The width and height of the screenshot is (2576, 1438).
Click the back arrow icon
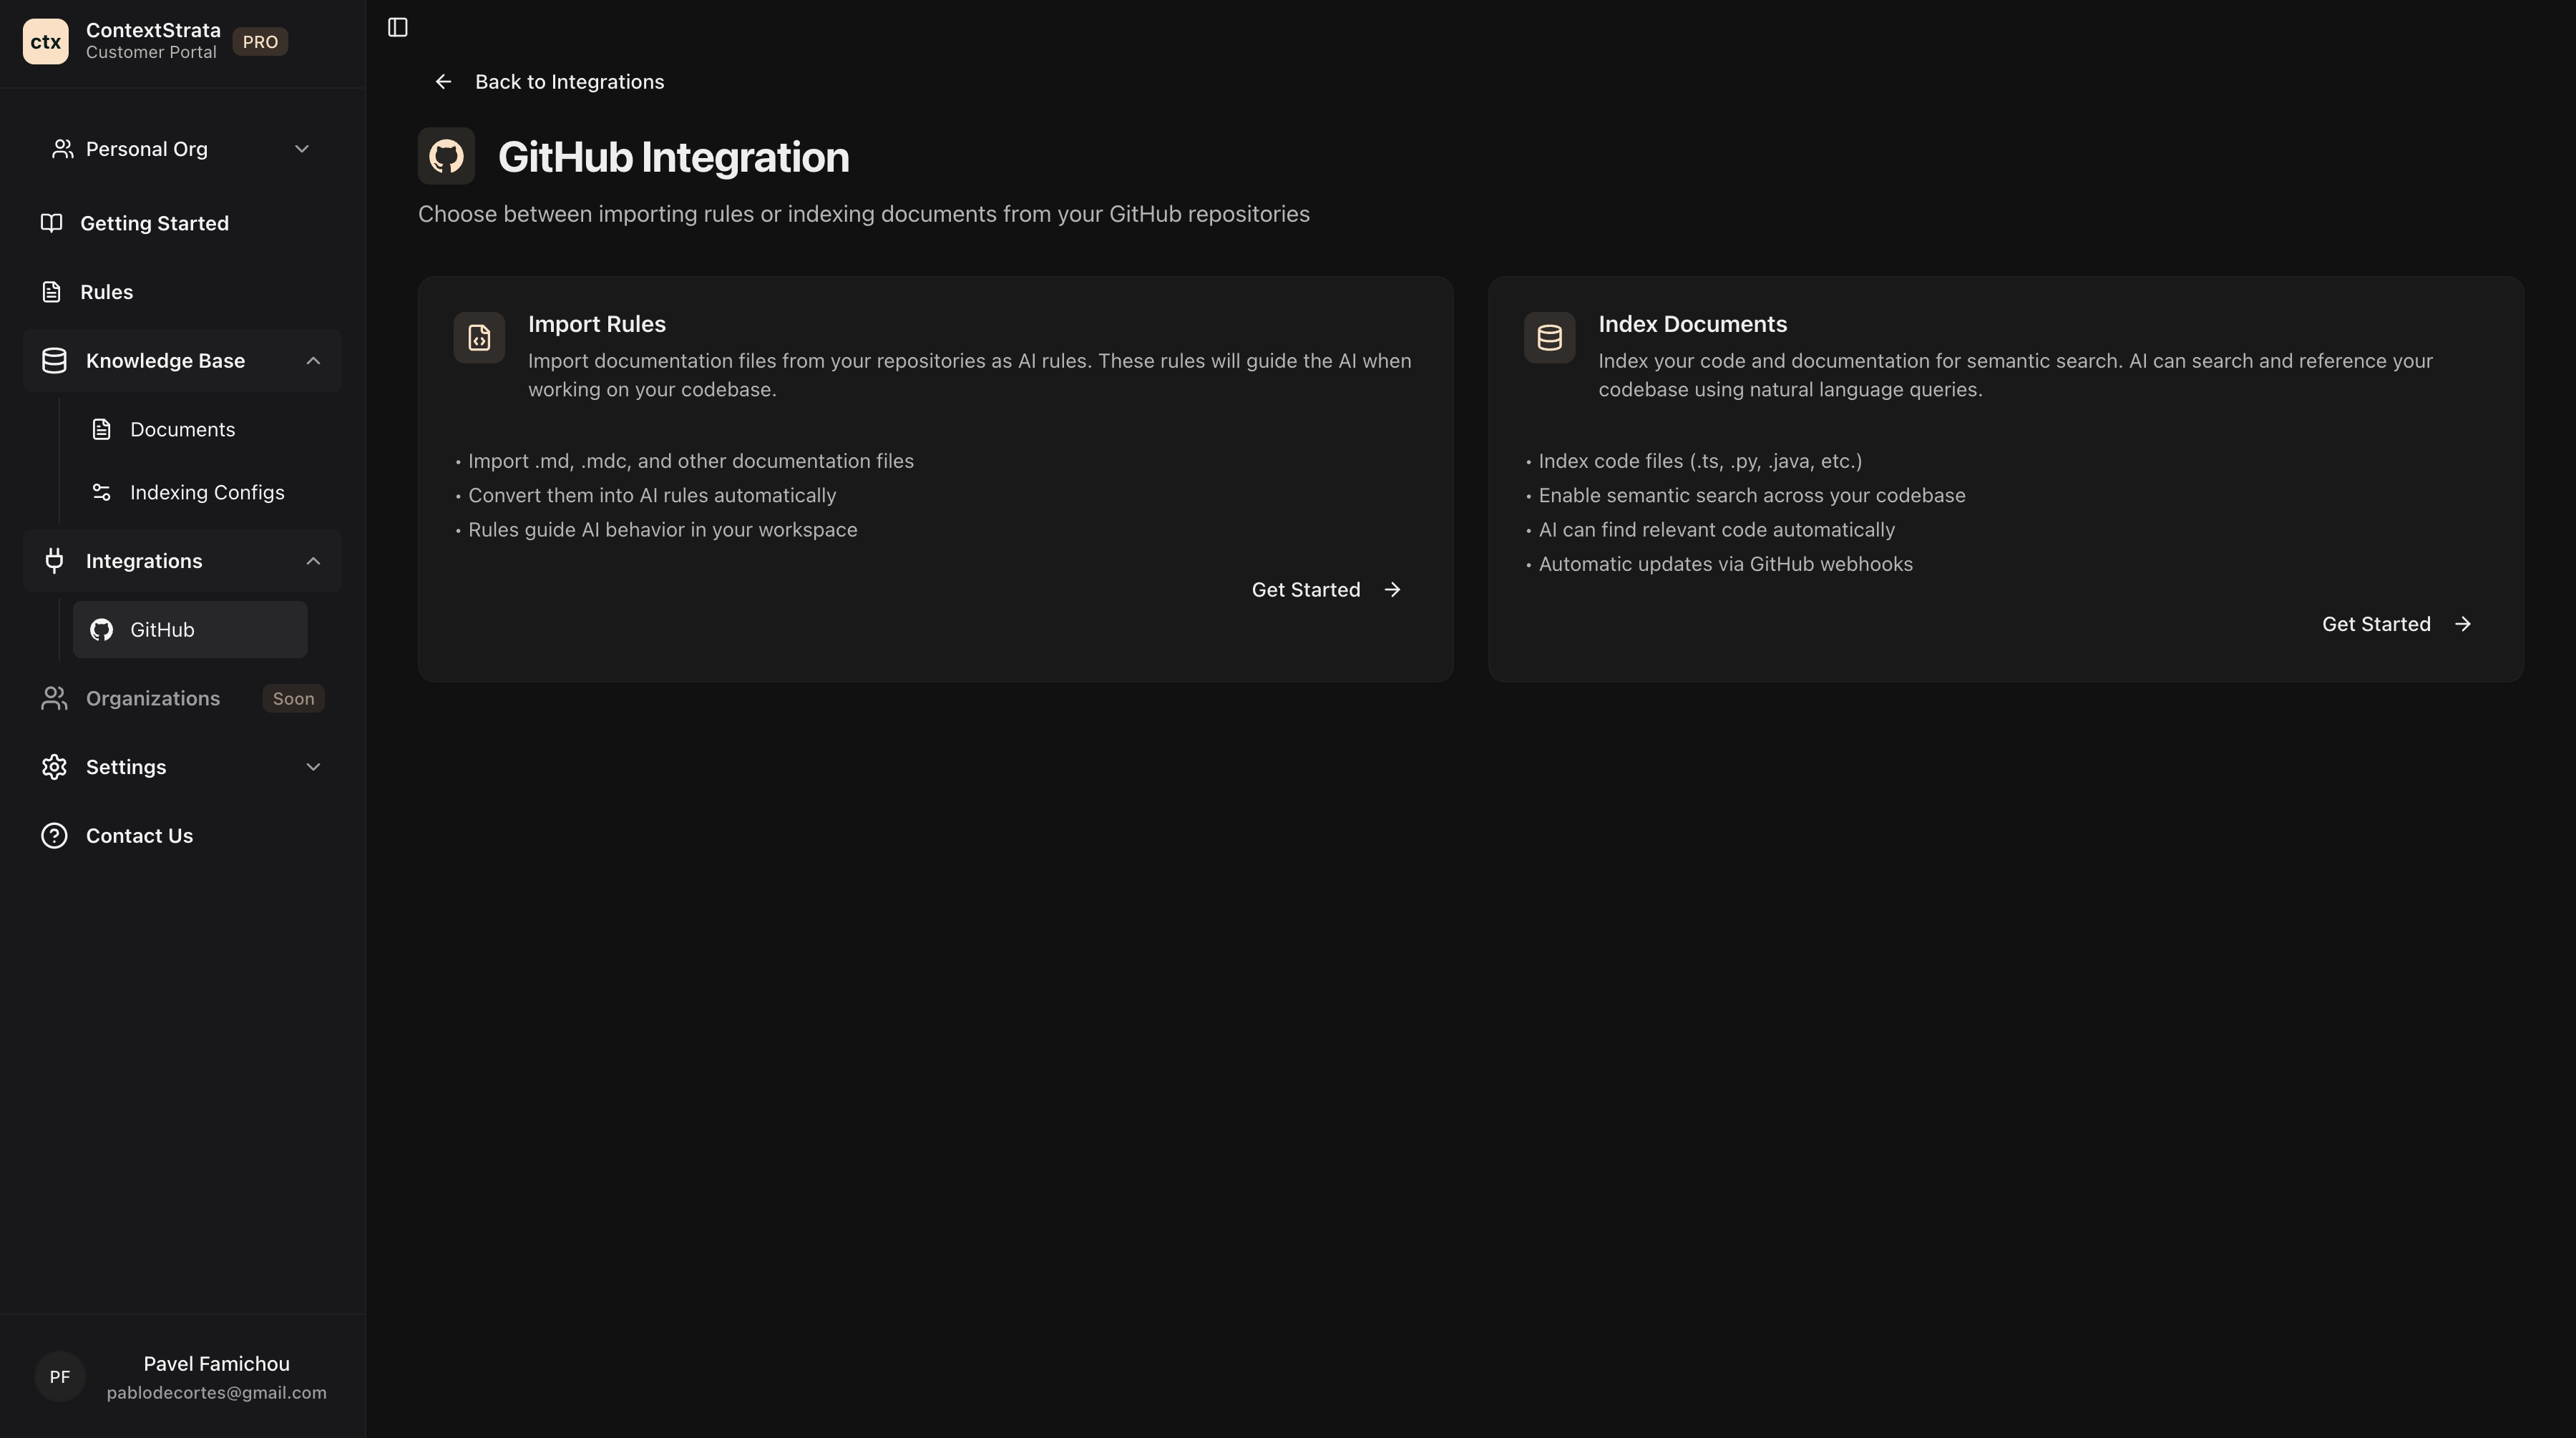pos(443,82)
